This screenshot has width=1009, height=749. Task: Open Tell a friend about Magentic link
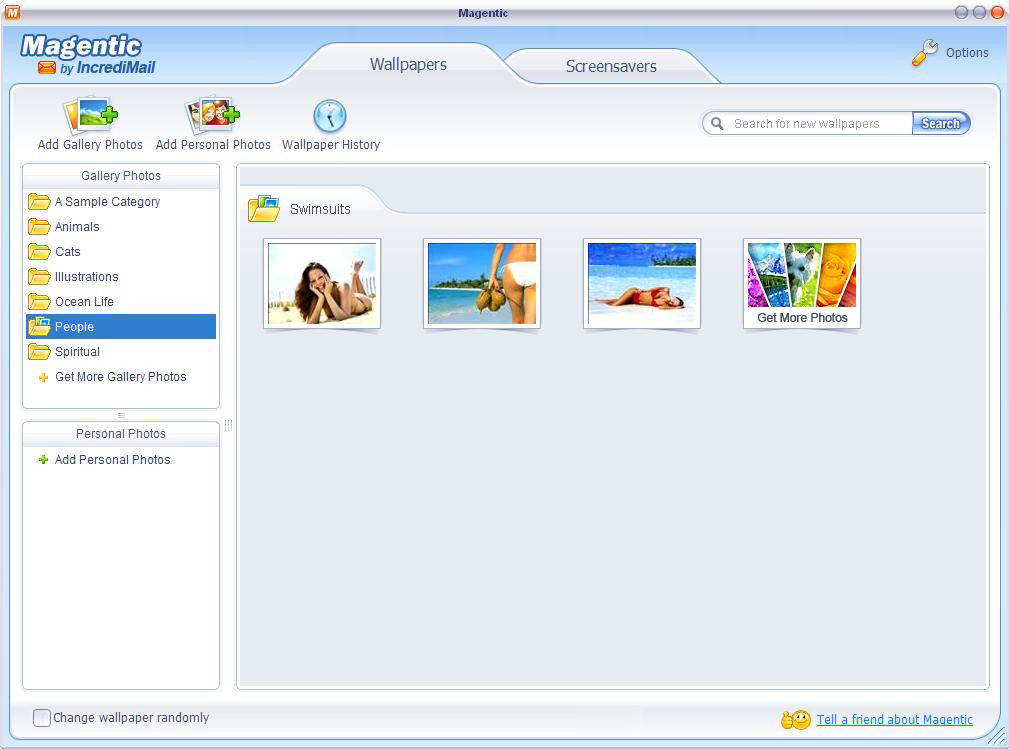click(894, 719)
